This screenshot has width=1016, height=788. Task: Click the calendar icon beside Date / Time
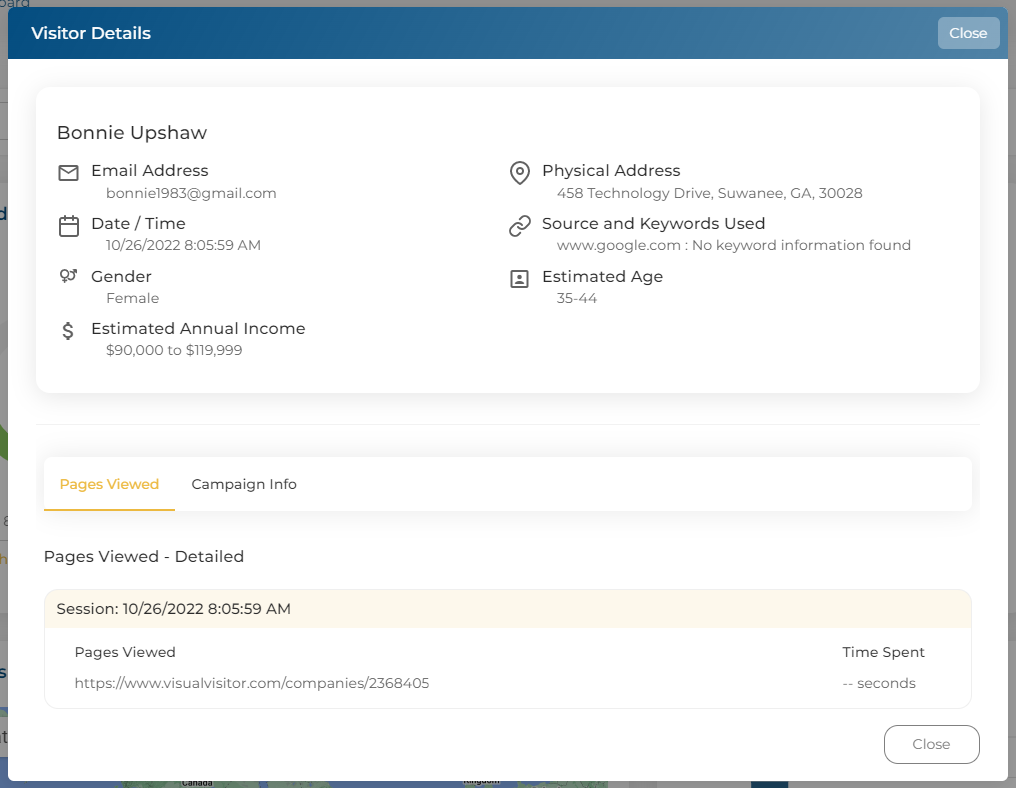[68, 226]
